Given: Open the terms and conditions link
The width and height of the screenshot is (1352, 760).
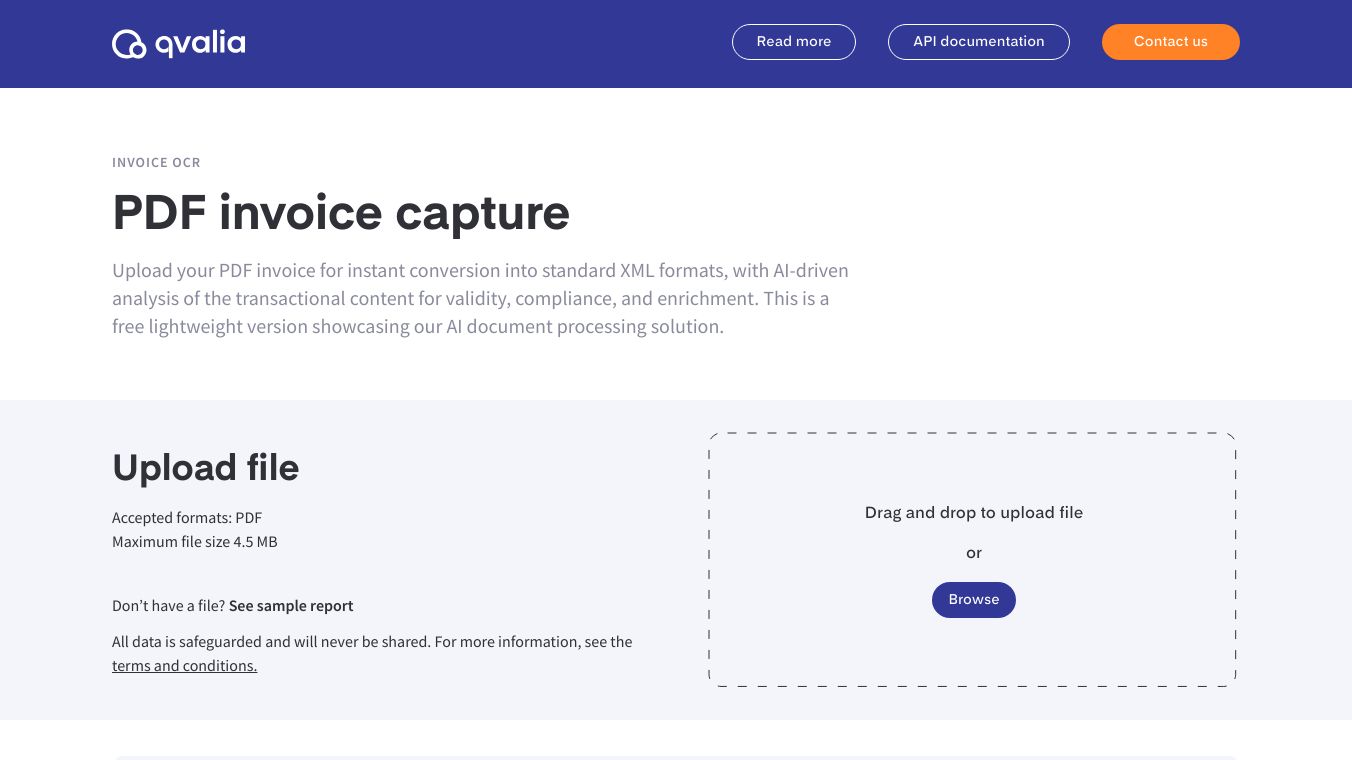Looking at the screenshot, I should pos(184,666).
